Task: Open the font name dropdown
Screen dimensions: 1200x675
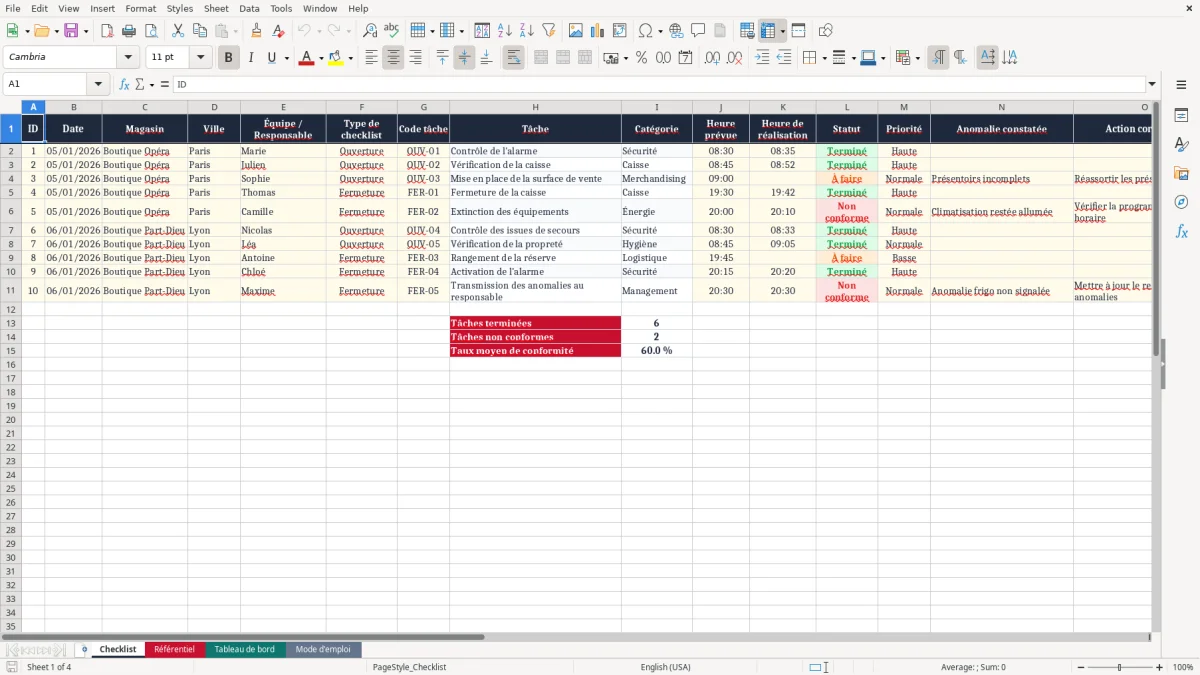Action: [128, 58]
